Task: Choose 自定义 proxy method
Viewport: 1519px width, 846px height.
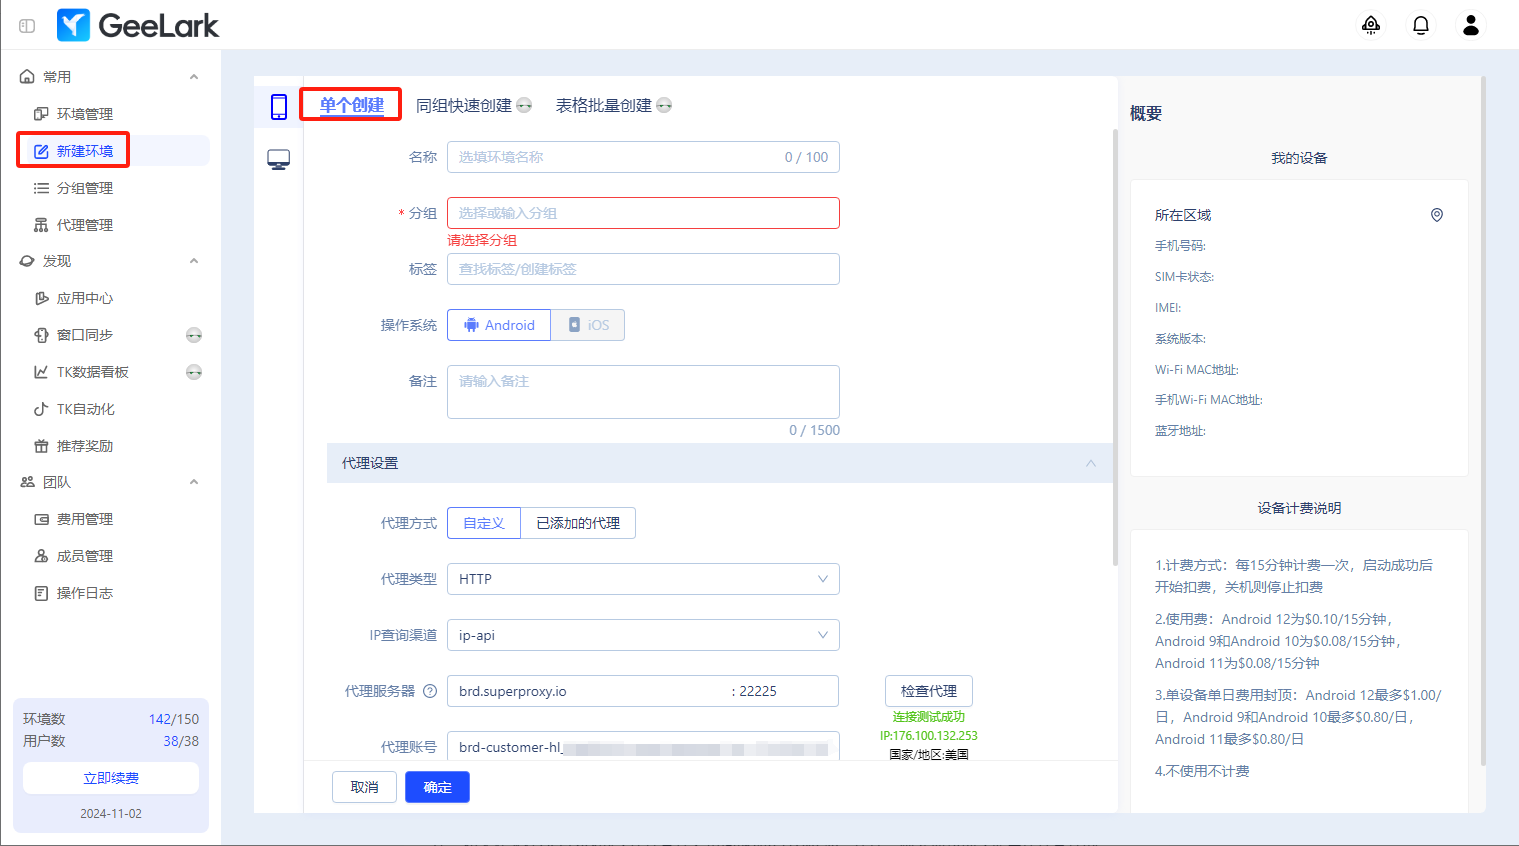Action: [x=484, y=523]
